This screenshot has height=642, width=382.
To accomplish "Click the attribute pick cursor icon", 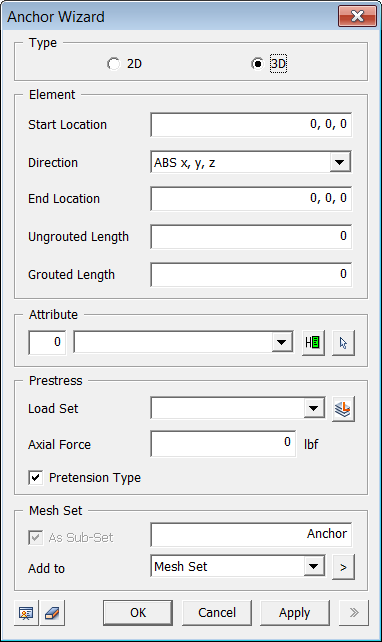I will pyautogui.click(x=343, y=343).
